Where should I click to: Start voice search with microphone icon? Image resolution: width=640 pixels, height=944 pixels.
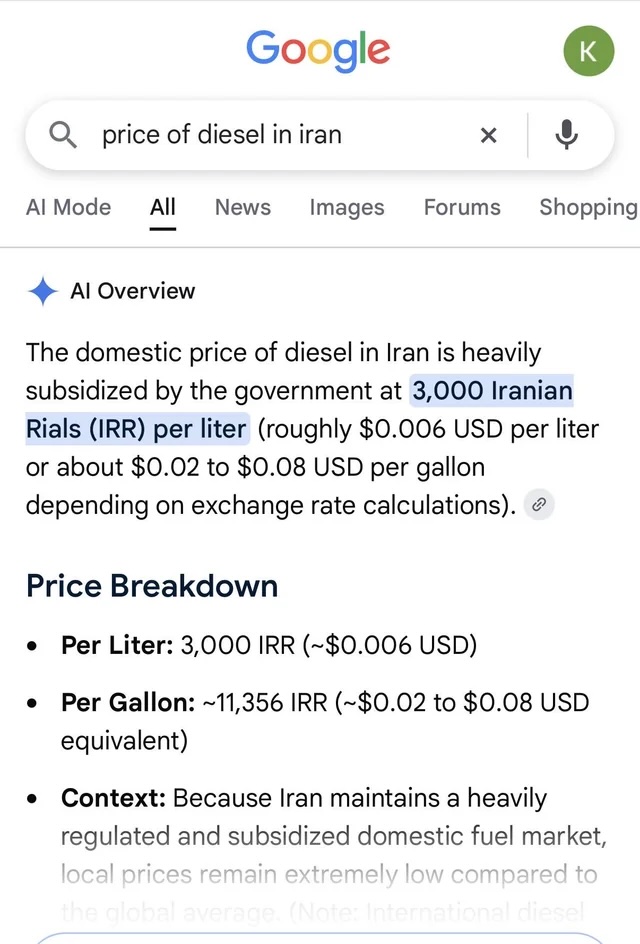tap(566, 135)
